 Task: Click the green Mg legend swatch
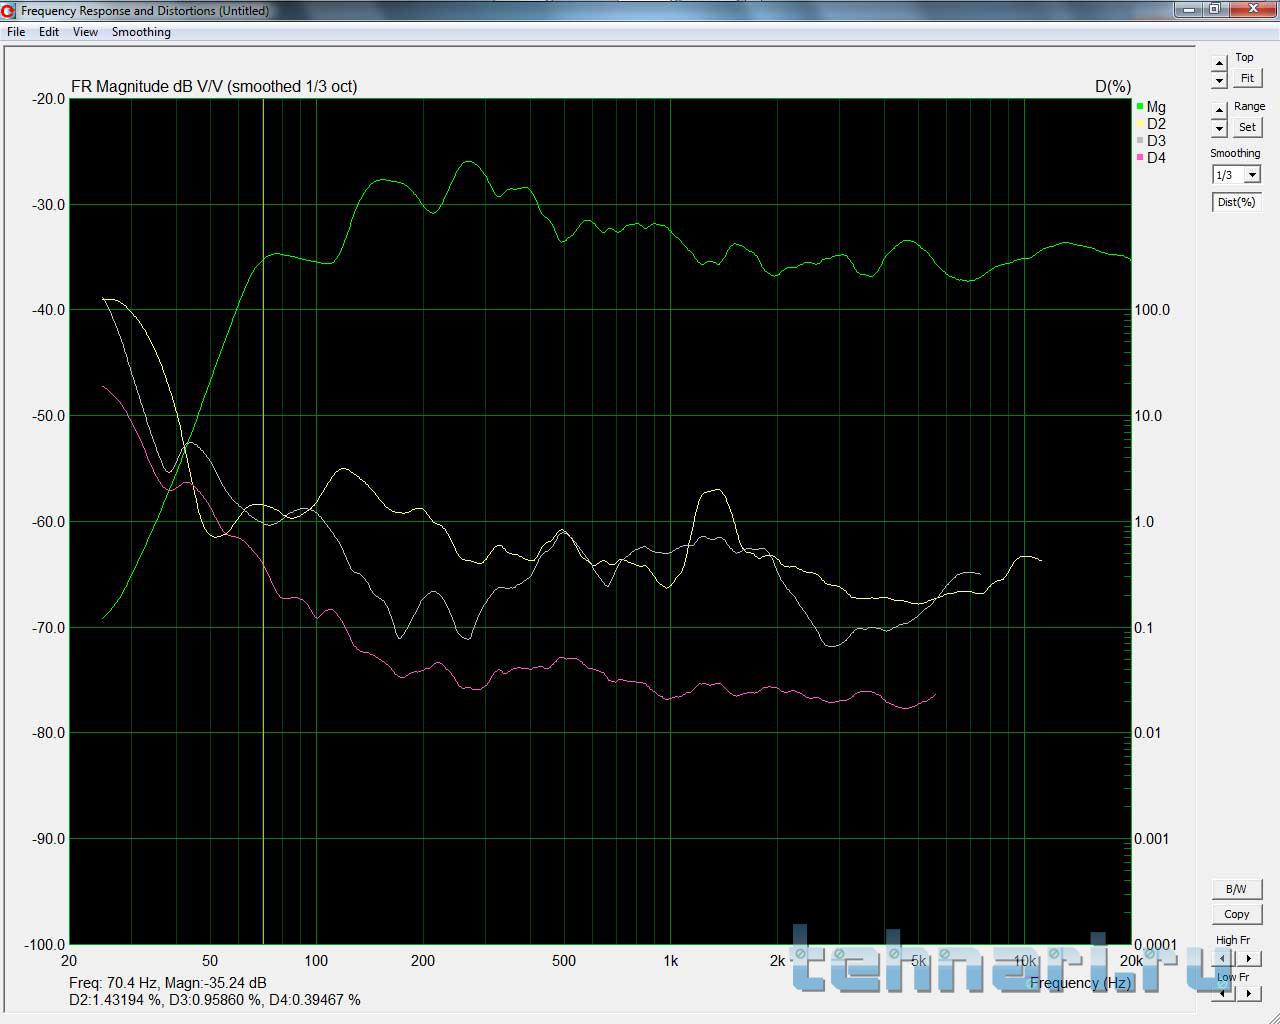click(x=1140, y=107)
